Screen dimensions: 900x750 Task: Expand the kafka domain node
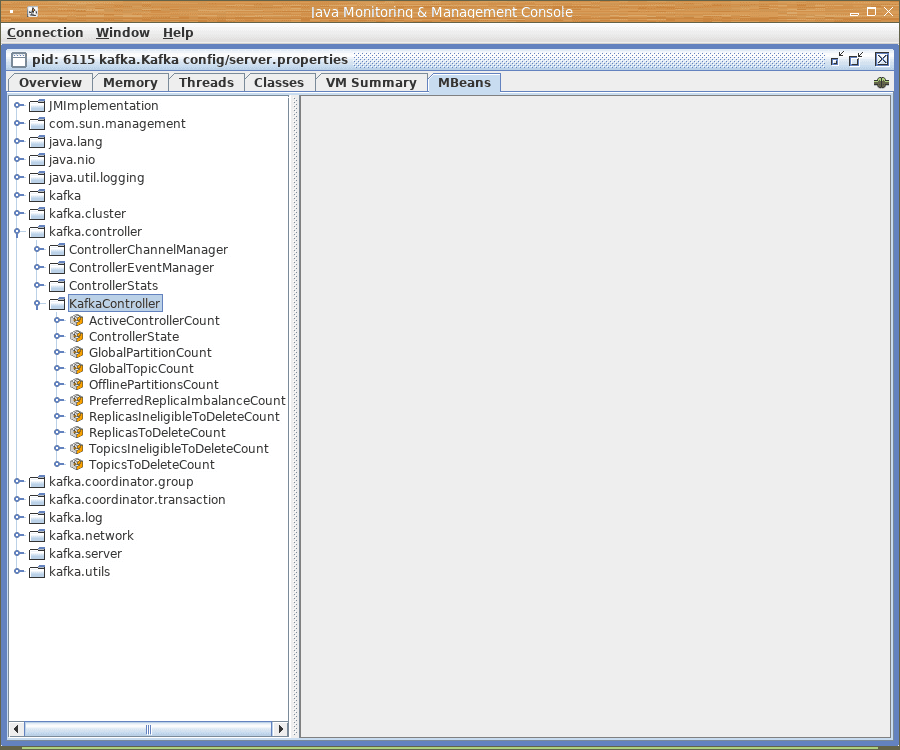18,195
